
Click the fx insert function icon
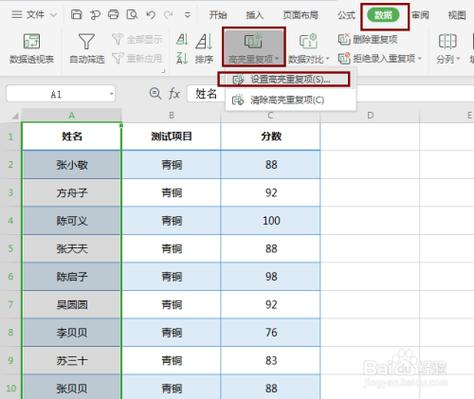pyautogui.click(x=174, y=94)
